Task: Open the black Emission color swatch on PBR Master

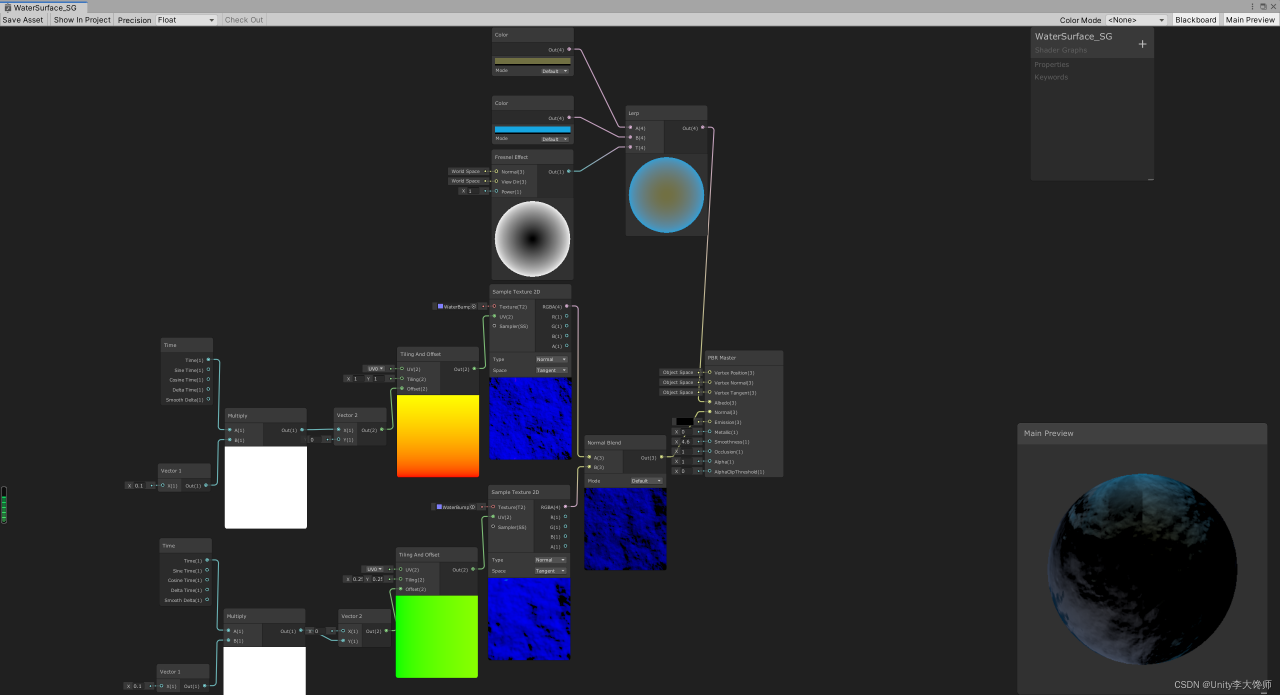Action: (x=684, y=422)
